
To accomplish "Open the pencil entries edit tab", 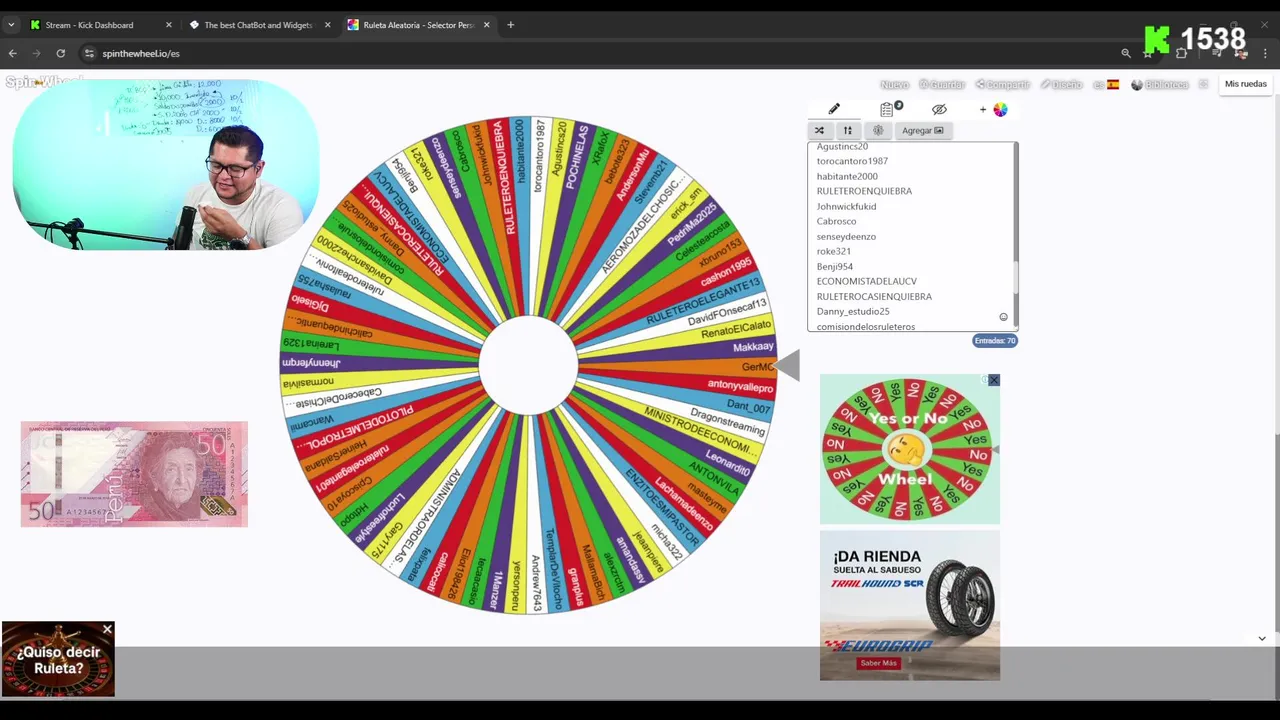I will (x=834, y=109).
